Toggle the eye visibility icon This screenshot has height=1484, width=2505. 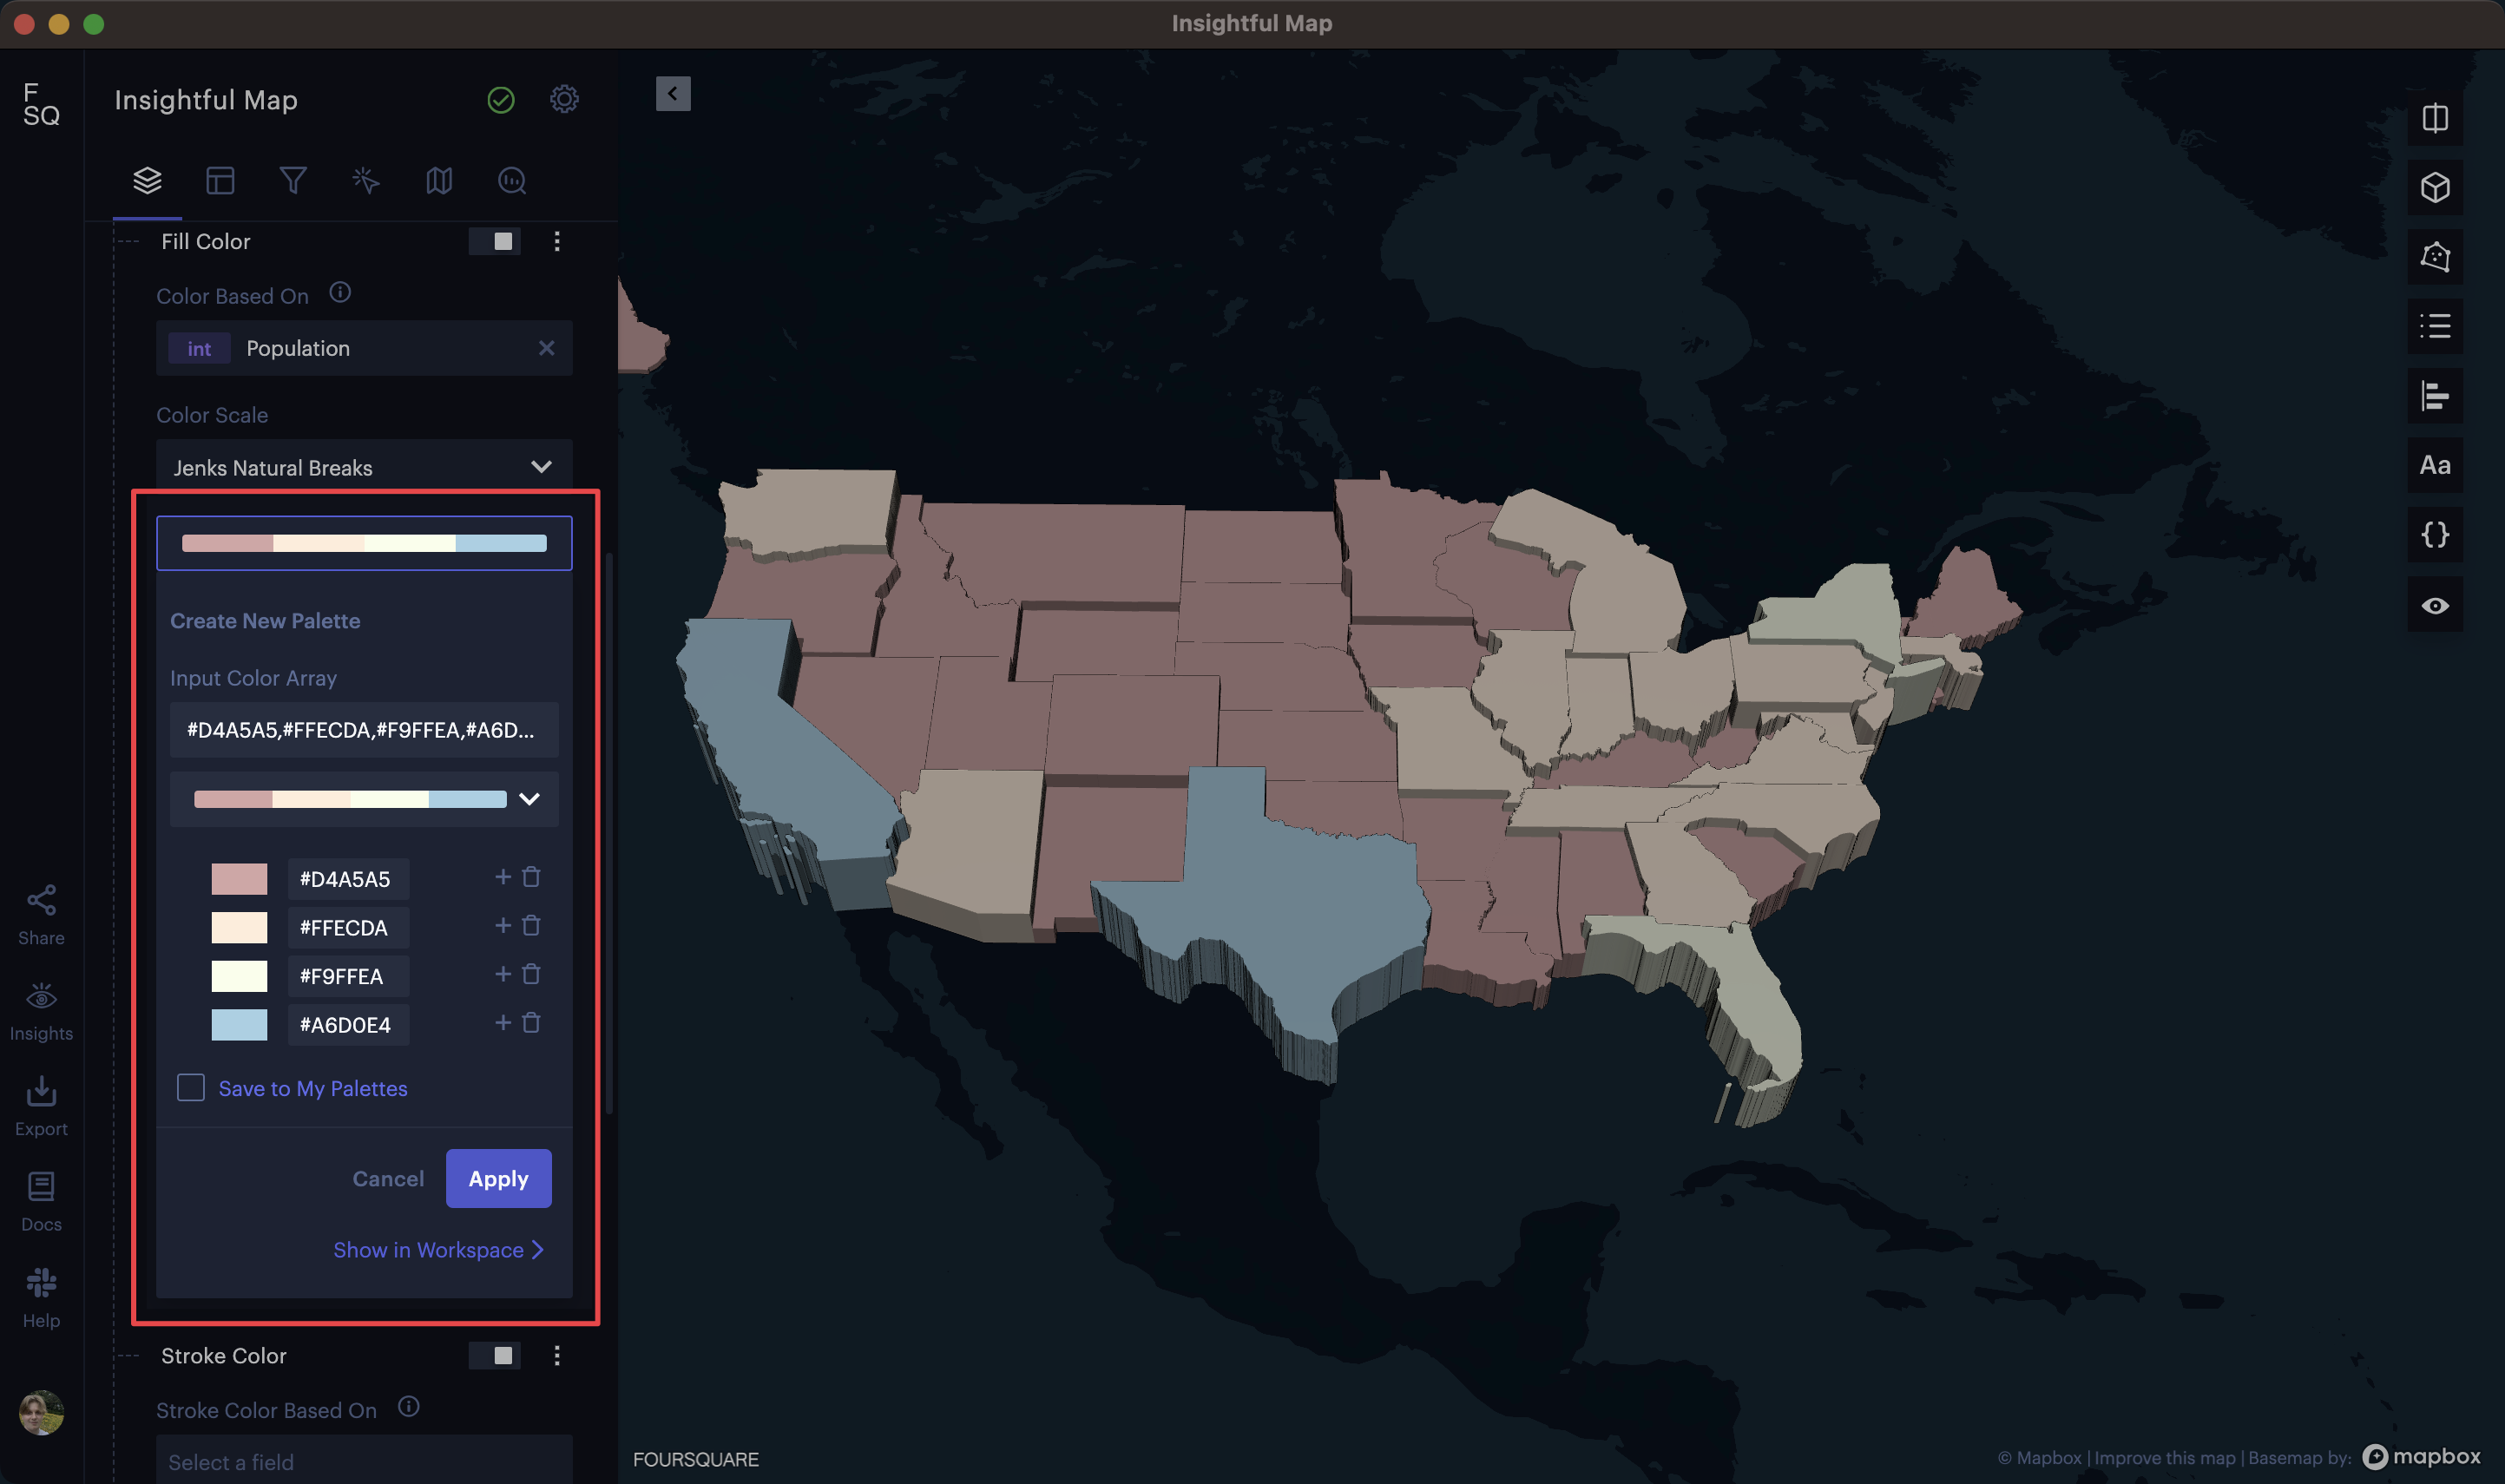[x=2434, y=606]
